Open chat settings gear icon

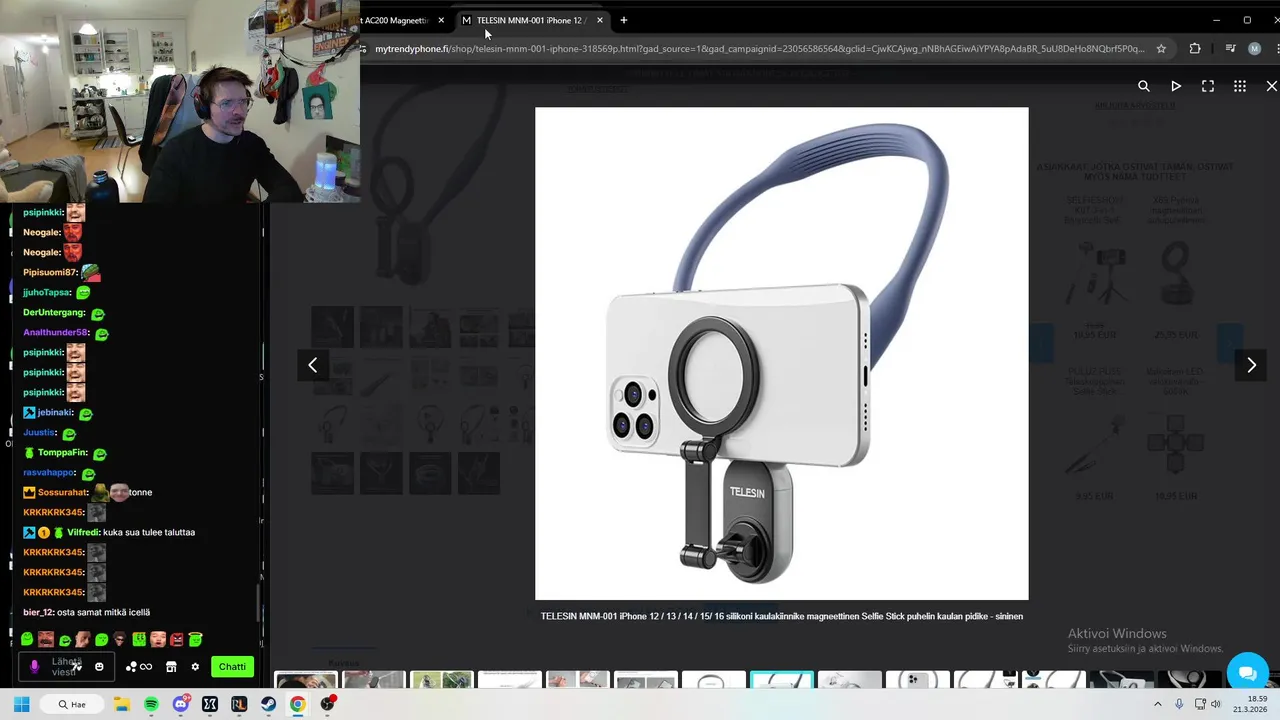click(195, 667)
